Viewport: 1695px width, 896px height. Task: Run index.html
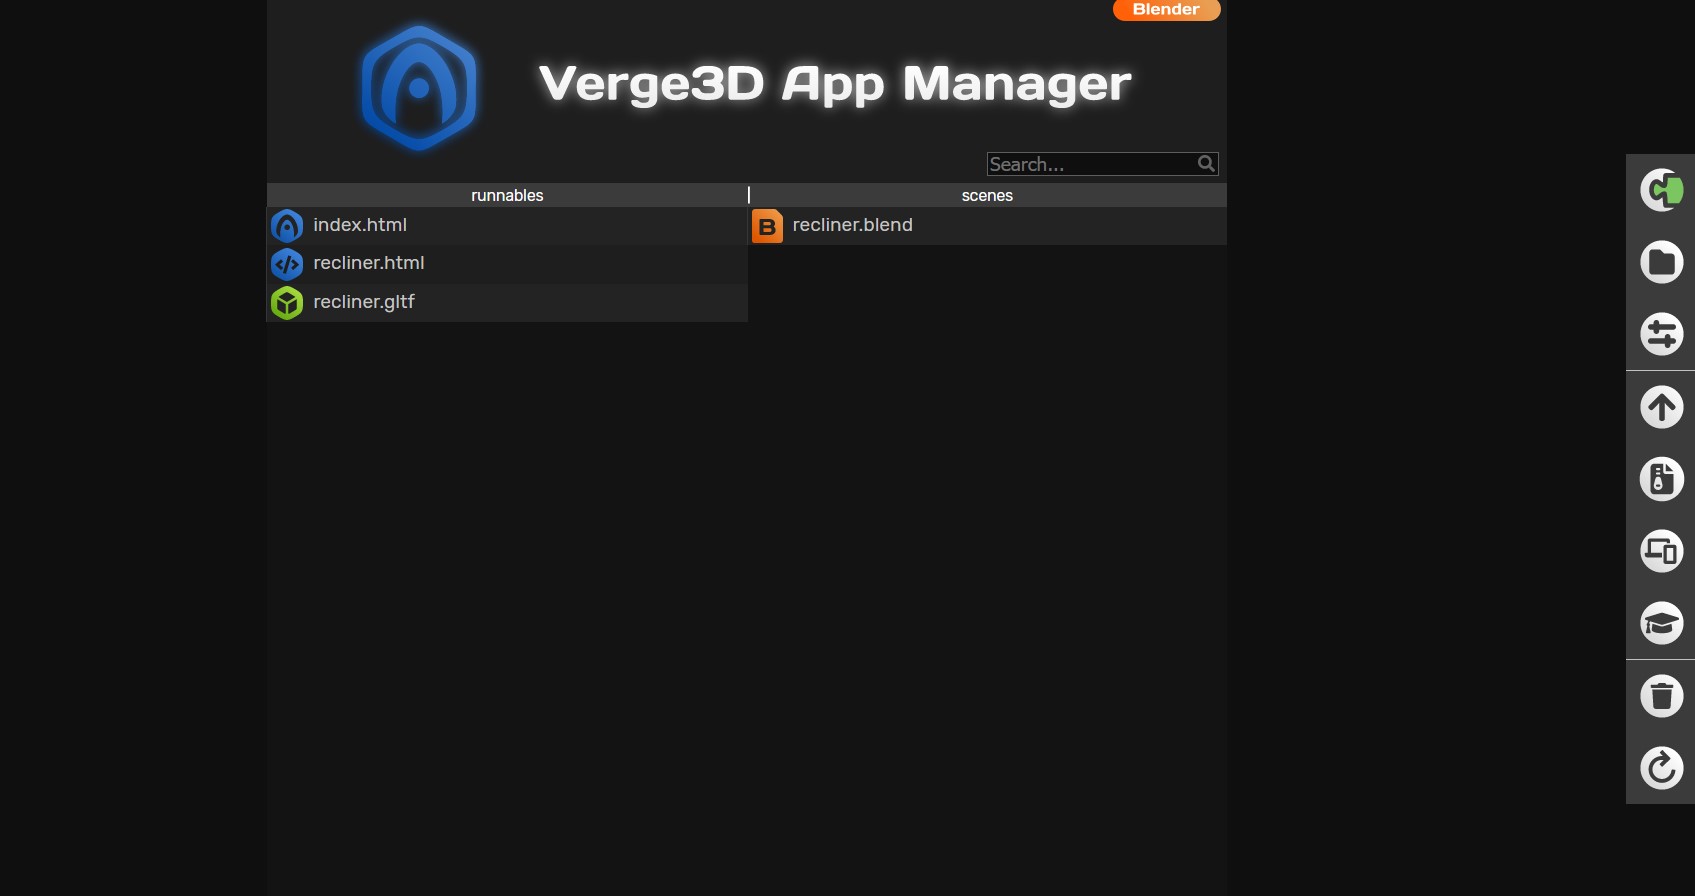(360, 225)
